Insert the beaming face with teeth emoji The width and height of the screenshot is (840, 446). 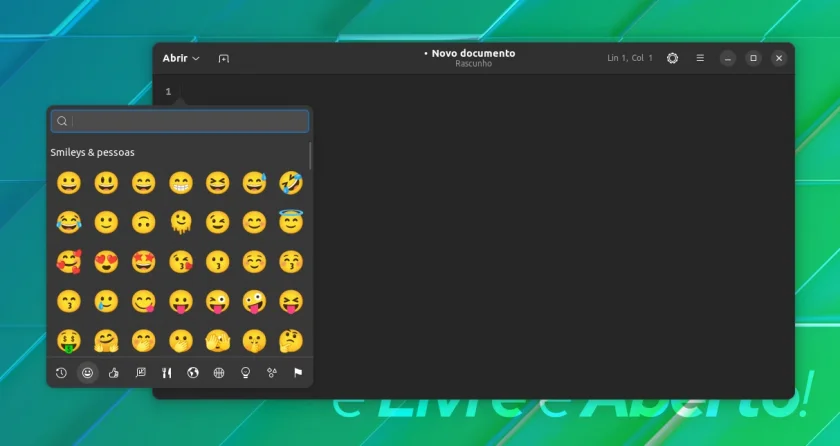(181, 183)
